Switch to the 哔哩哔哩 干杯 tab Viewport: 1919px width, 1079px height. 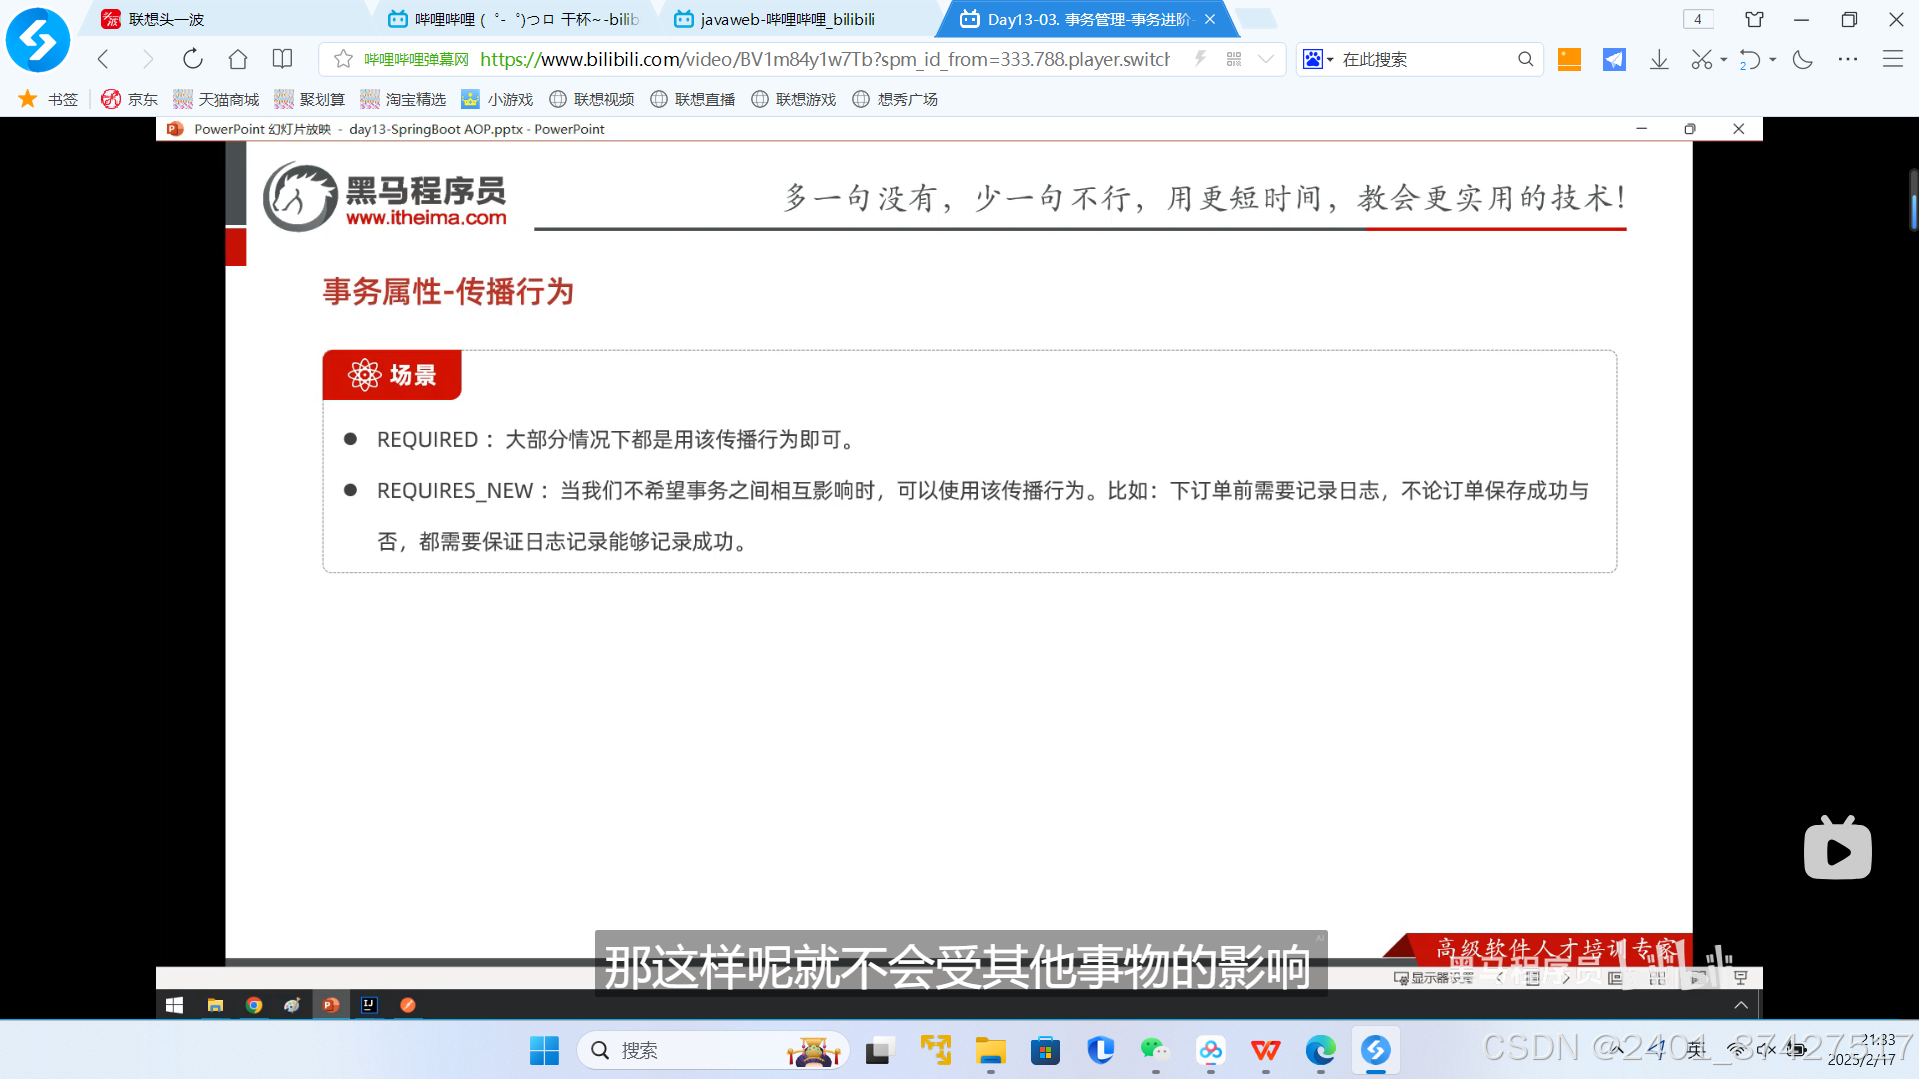(515, 19)
